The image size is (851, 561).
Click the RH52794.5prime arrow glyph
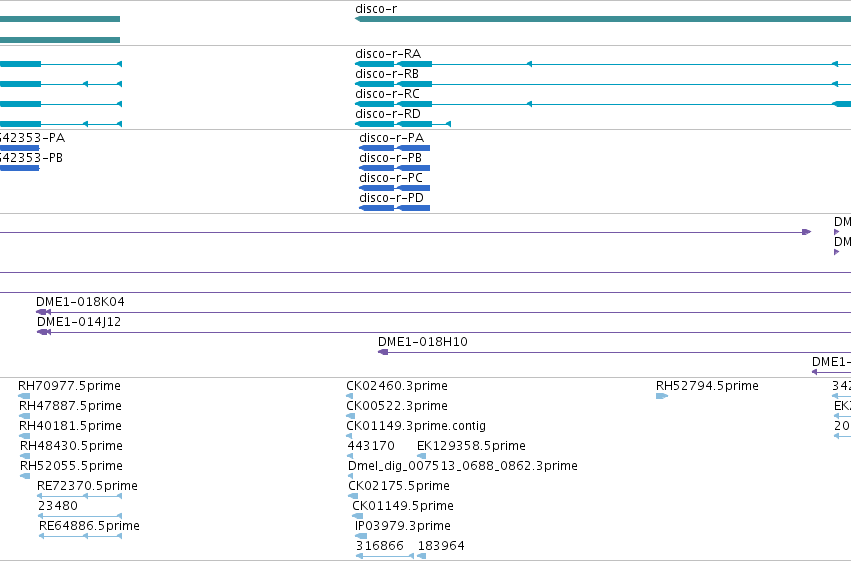pos(662,396)
